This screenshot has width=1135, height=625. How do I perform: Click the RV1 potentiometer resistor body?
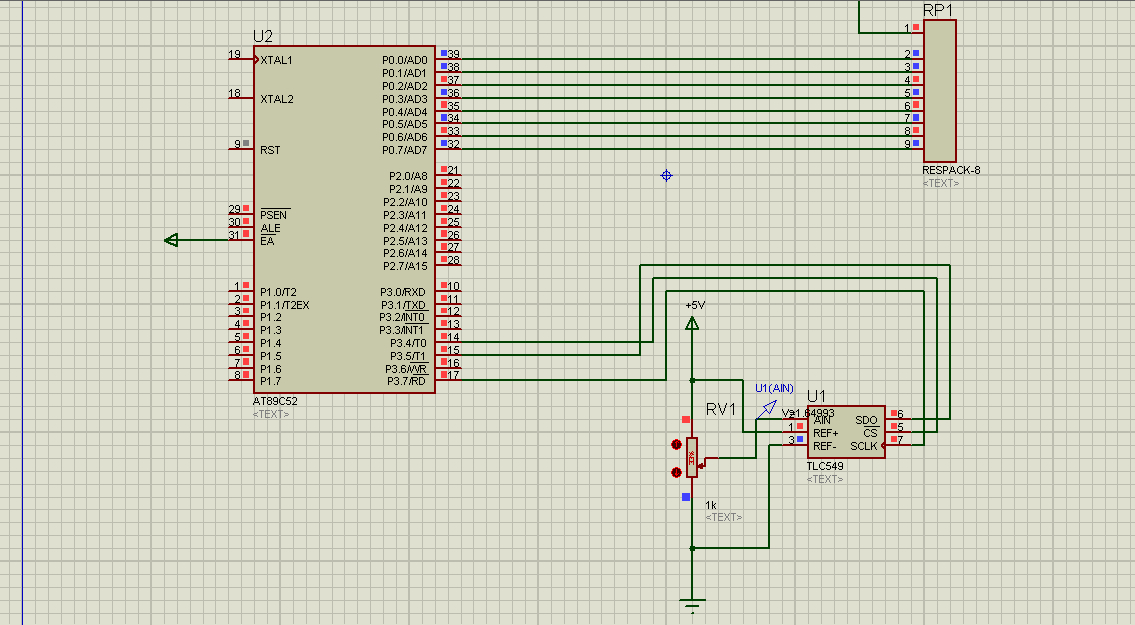[692, 457]
